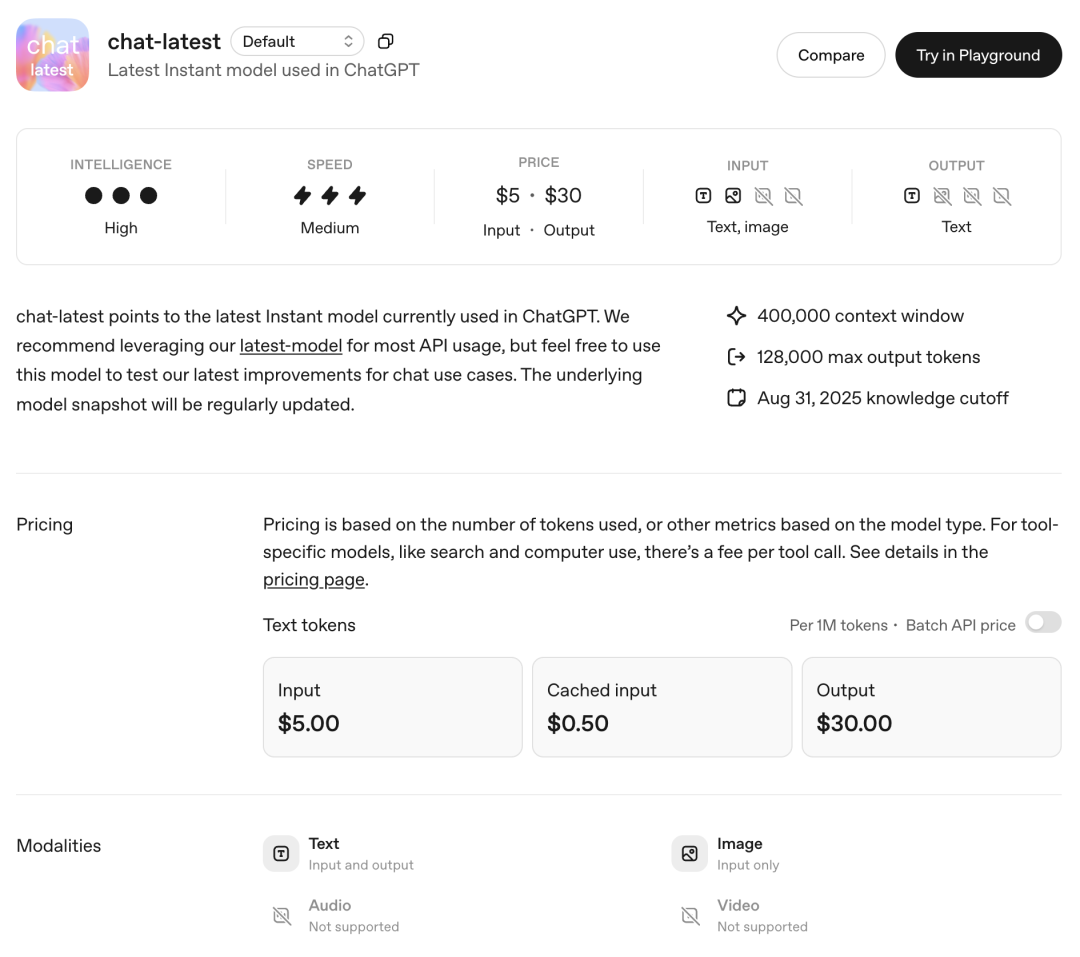The width and height of the screenshot is (1080, 957).
Task: Click the text input icon under INPUT
Action: coord(703,196)
